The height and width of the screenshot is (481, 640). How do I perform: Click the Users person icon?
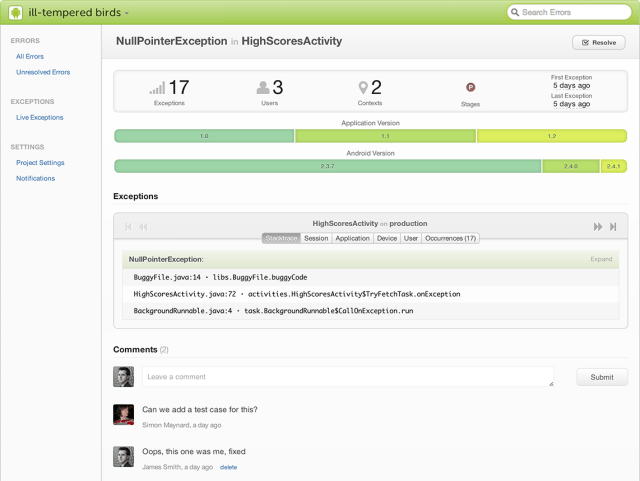pyautogui.click(x=263, y=88)
